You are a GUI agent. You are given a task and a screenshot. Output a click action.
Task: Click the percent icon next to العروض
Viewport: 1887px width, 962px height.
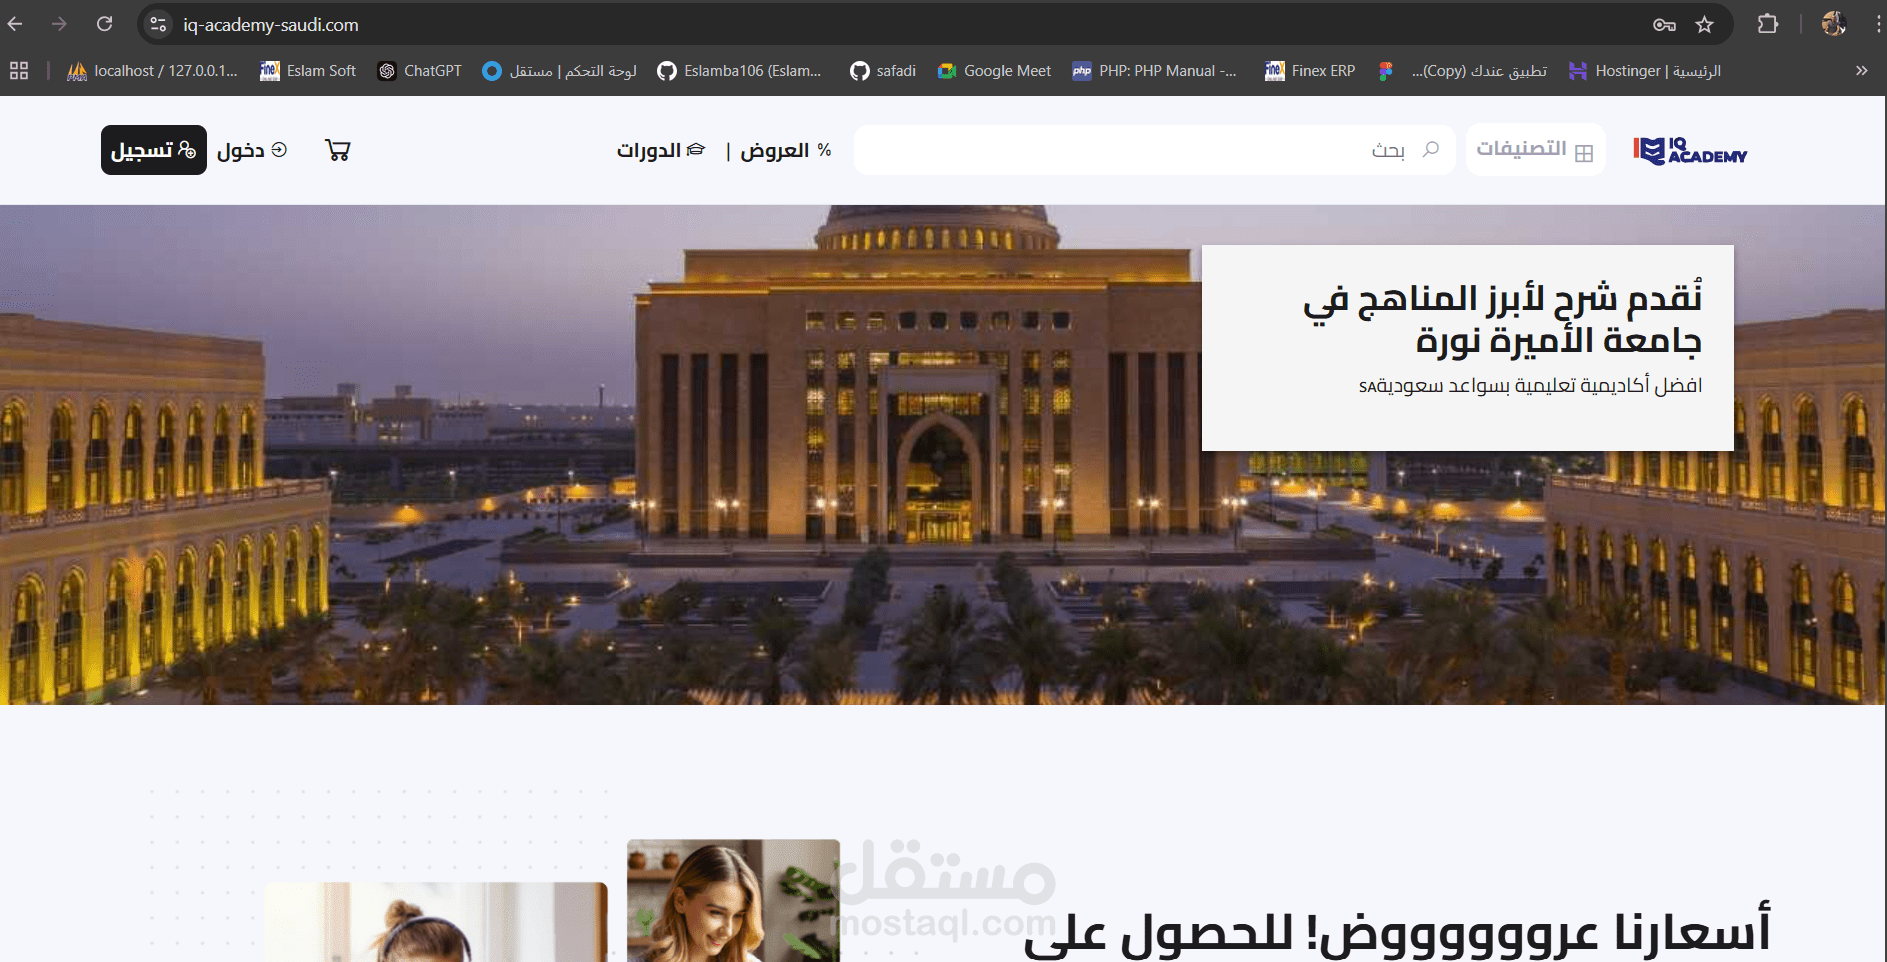[823, 150]
